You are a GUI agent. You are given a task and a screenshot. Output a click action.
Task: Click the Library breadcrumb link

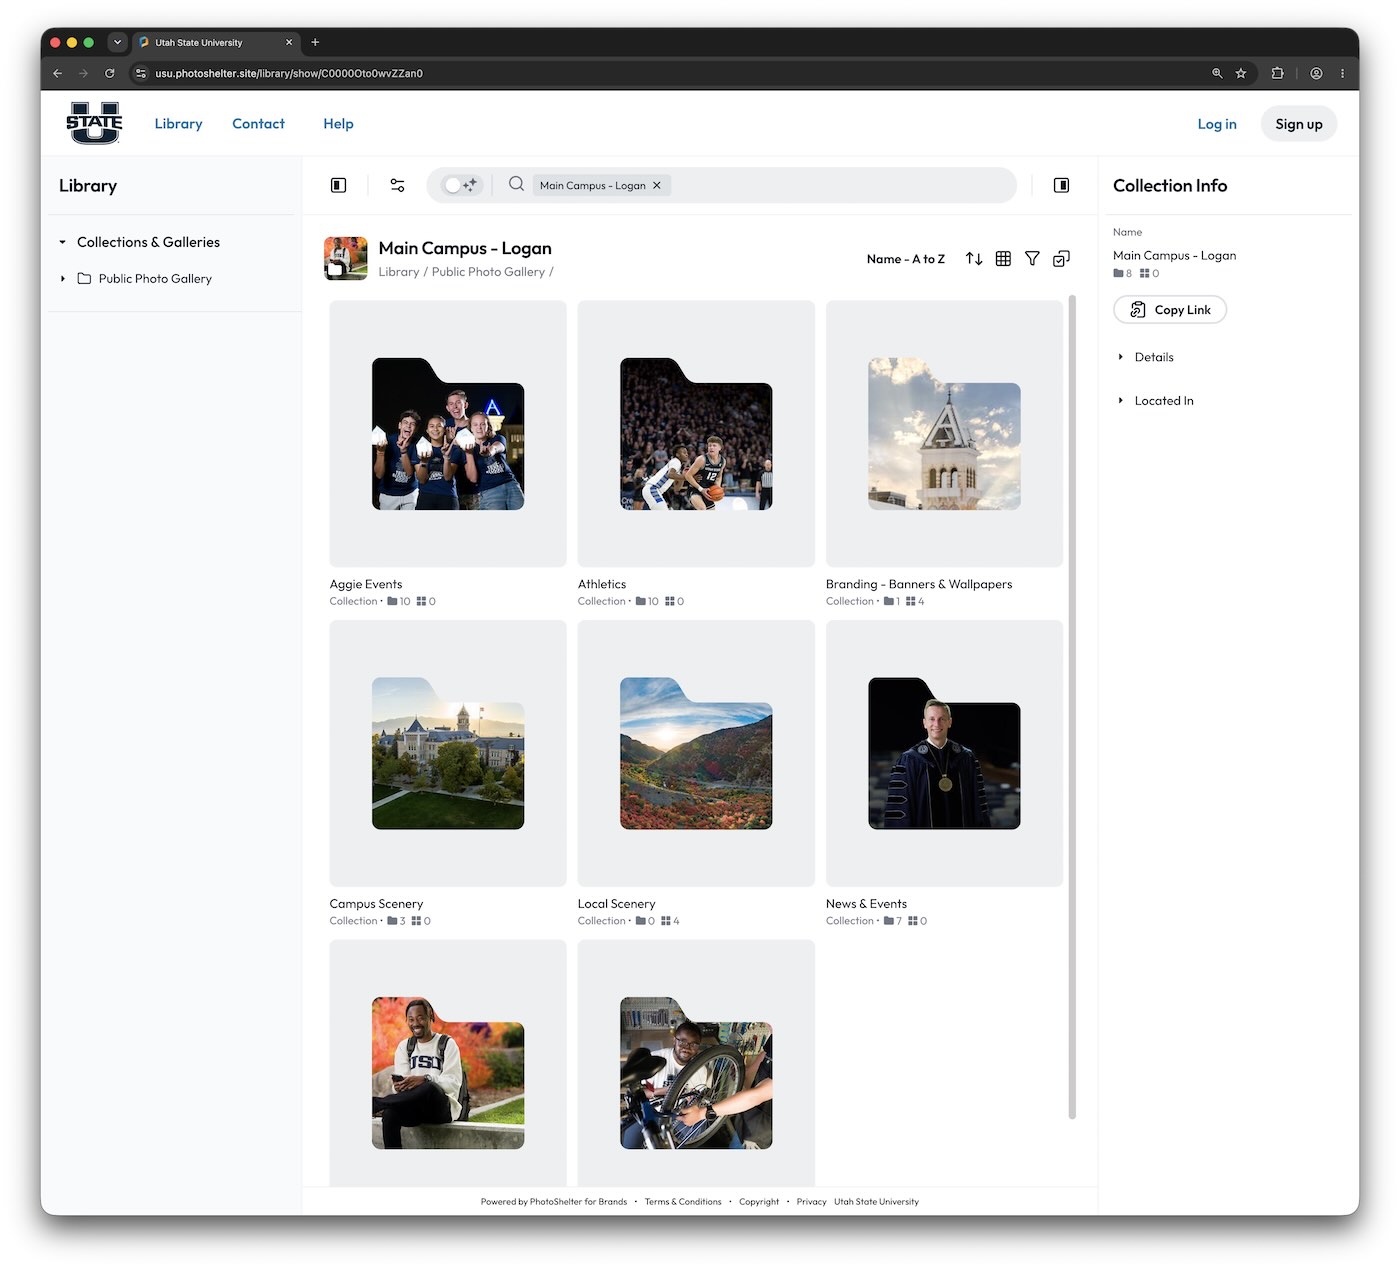click(x=399, y=272)
